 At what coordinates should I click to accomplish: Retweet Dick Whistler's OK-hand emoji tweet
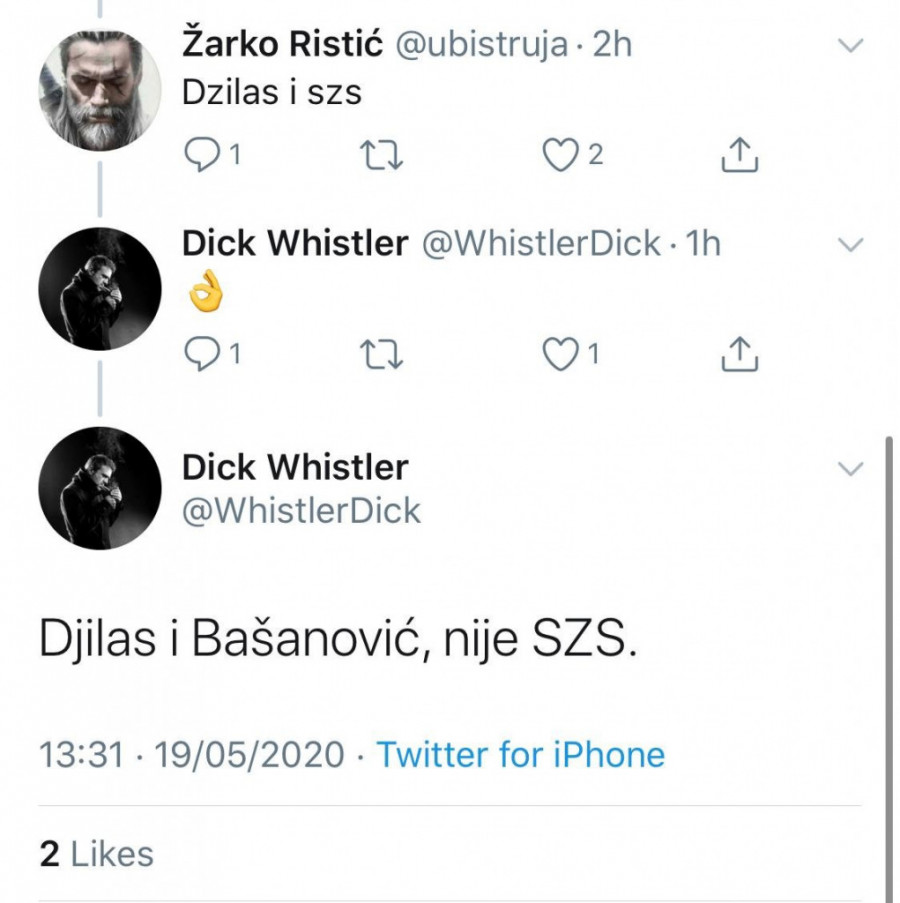coord(381,355)
